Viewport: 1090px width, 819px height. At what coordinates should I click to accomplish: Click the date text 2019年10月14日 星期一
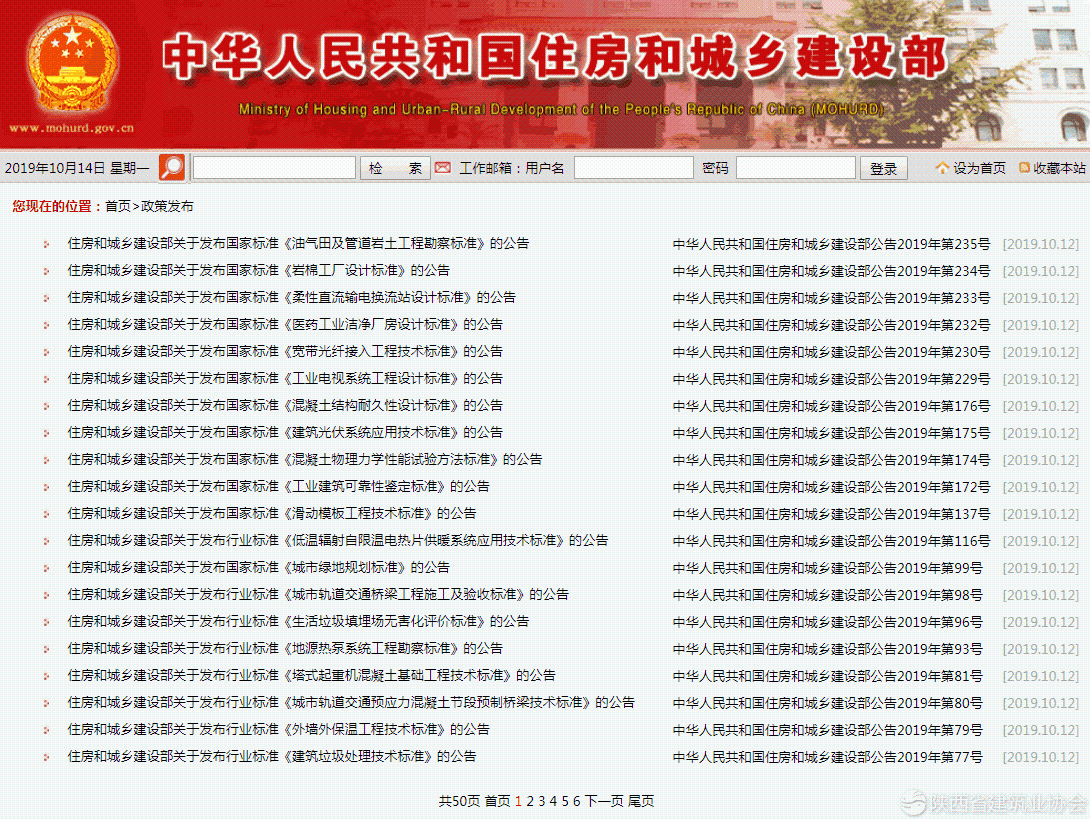(x=76, y=168)
